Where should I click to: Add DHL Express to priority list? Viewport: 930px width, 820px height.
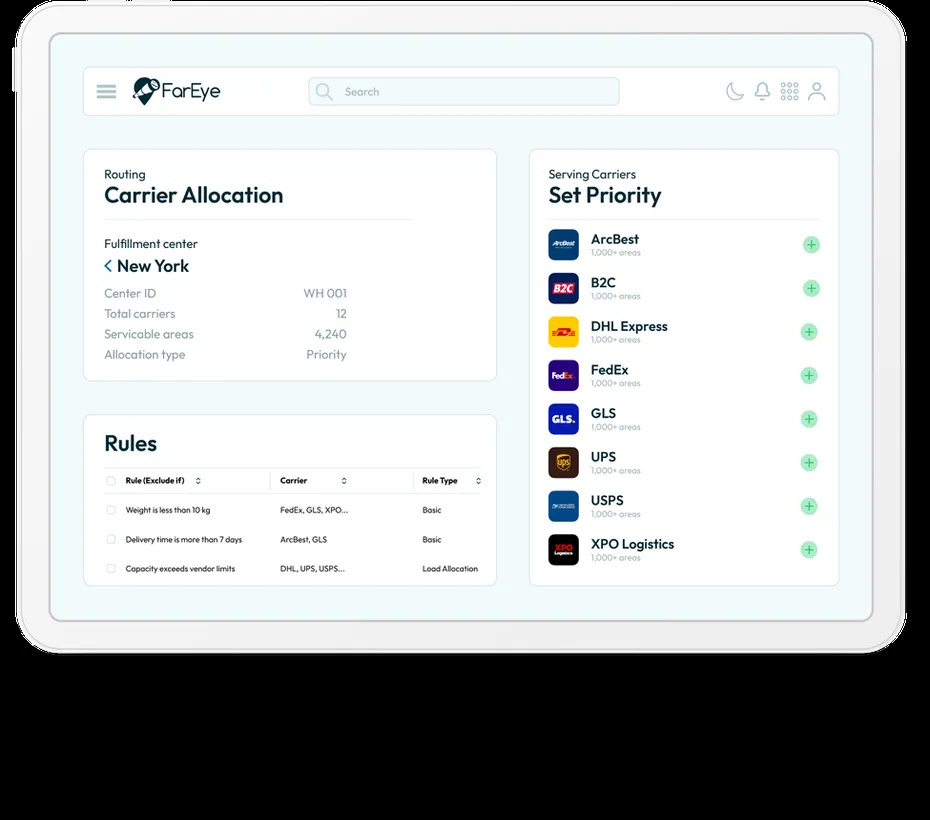click(x=809, y=332)
